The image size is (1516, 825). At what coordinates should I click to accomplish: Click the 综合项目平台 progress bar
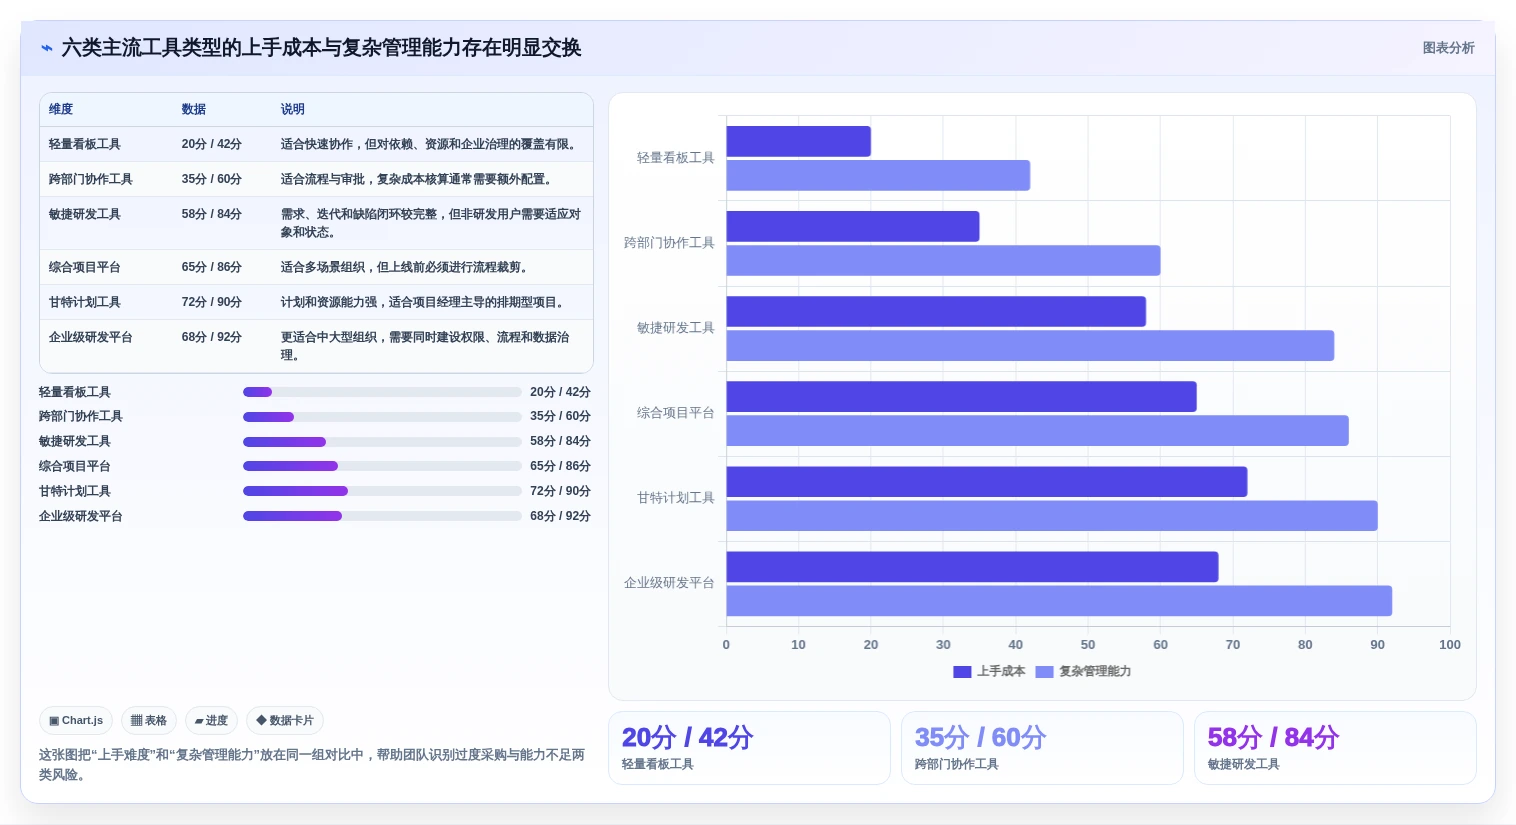pyautogui.click(x=382, y=466)
